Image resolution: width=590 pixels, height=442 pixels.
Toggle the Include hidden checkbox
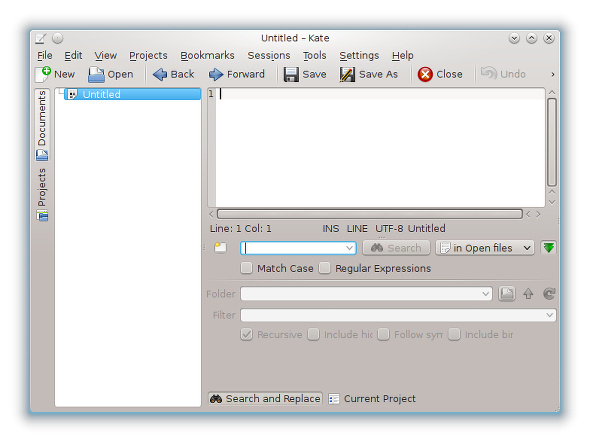pos(313,334)
